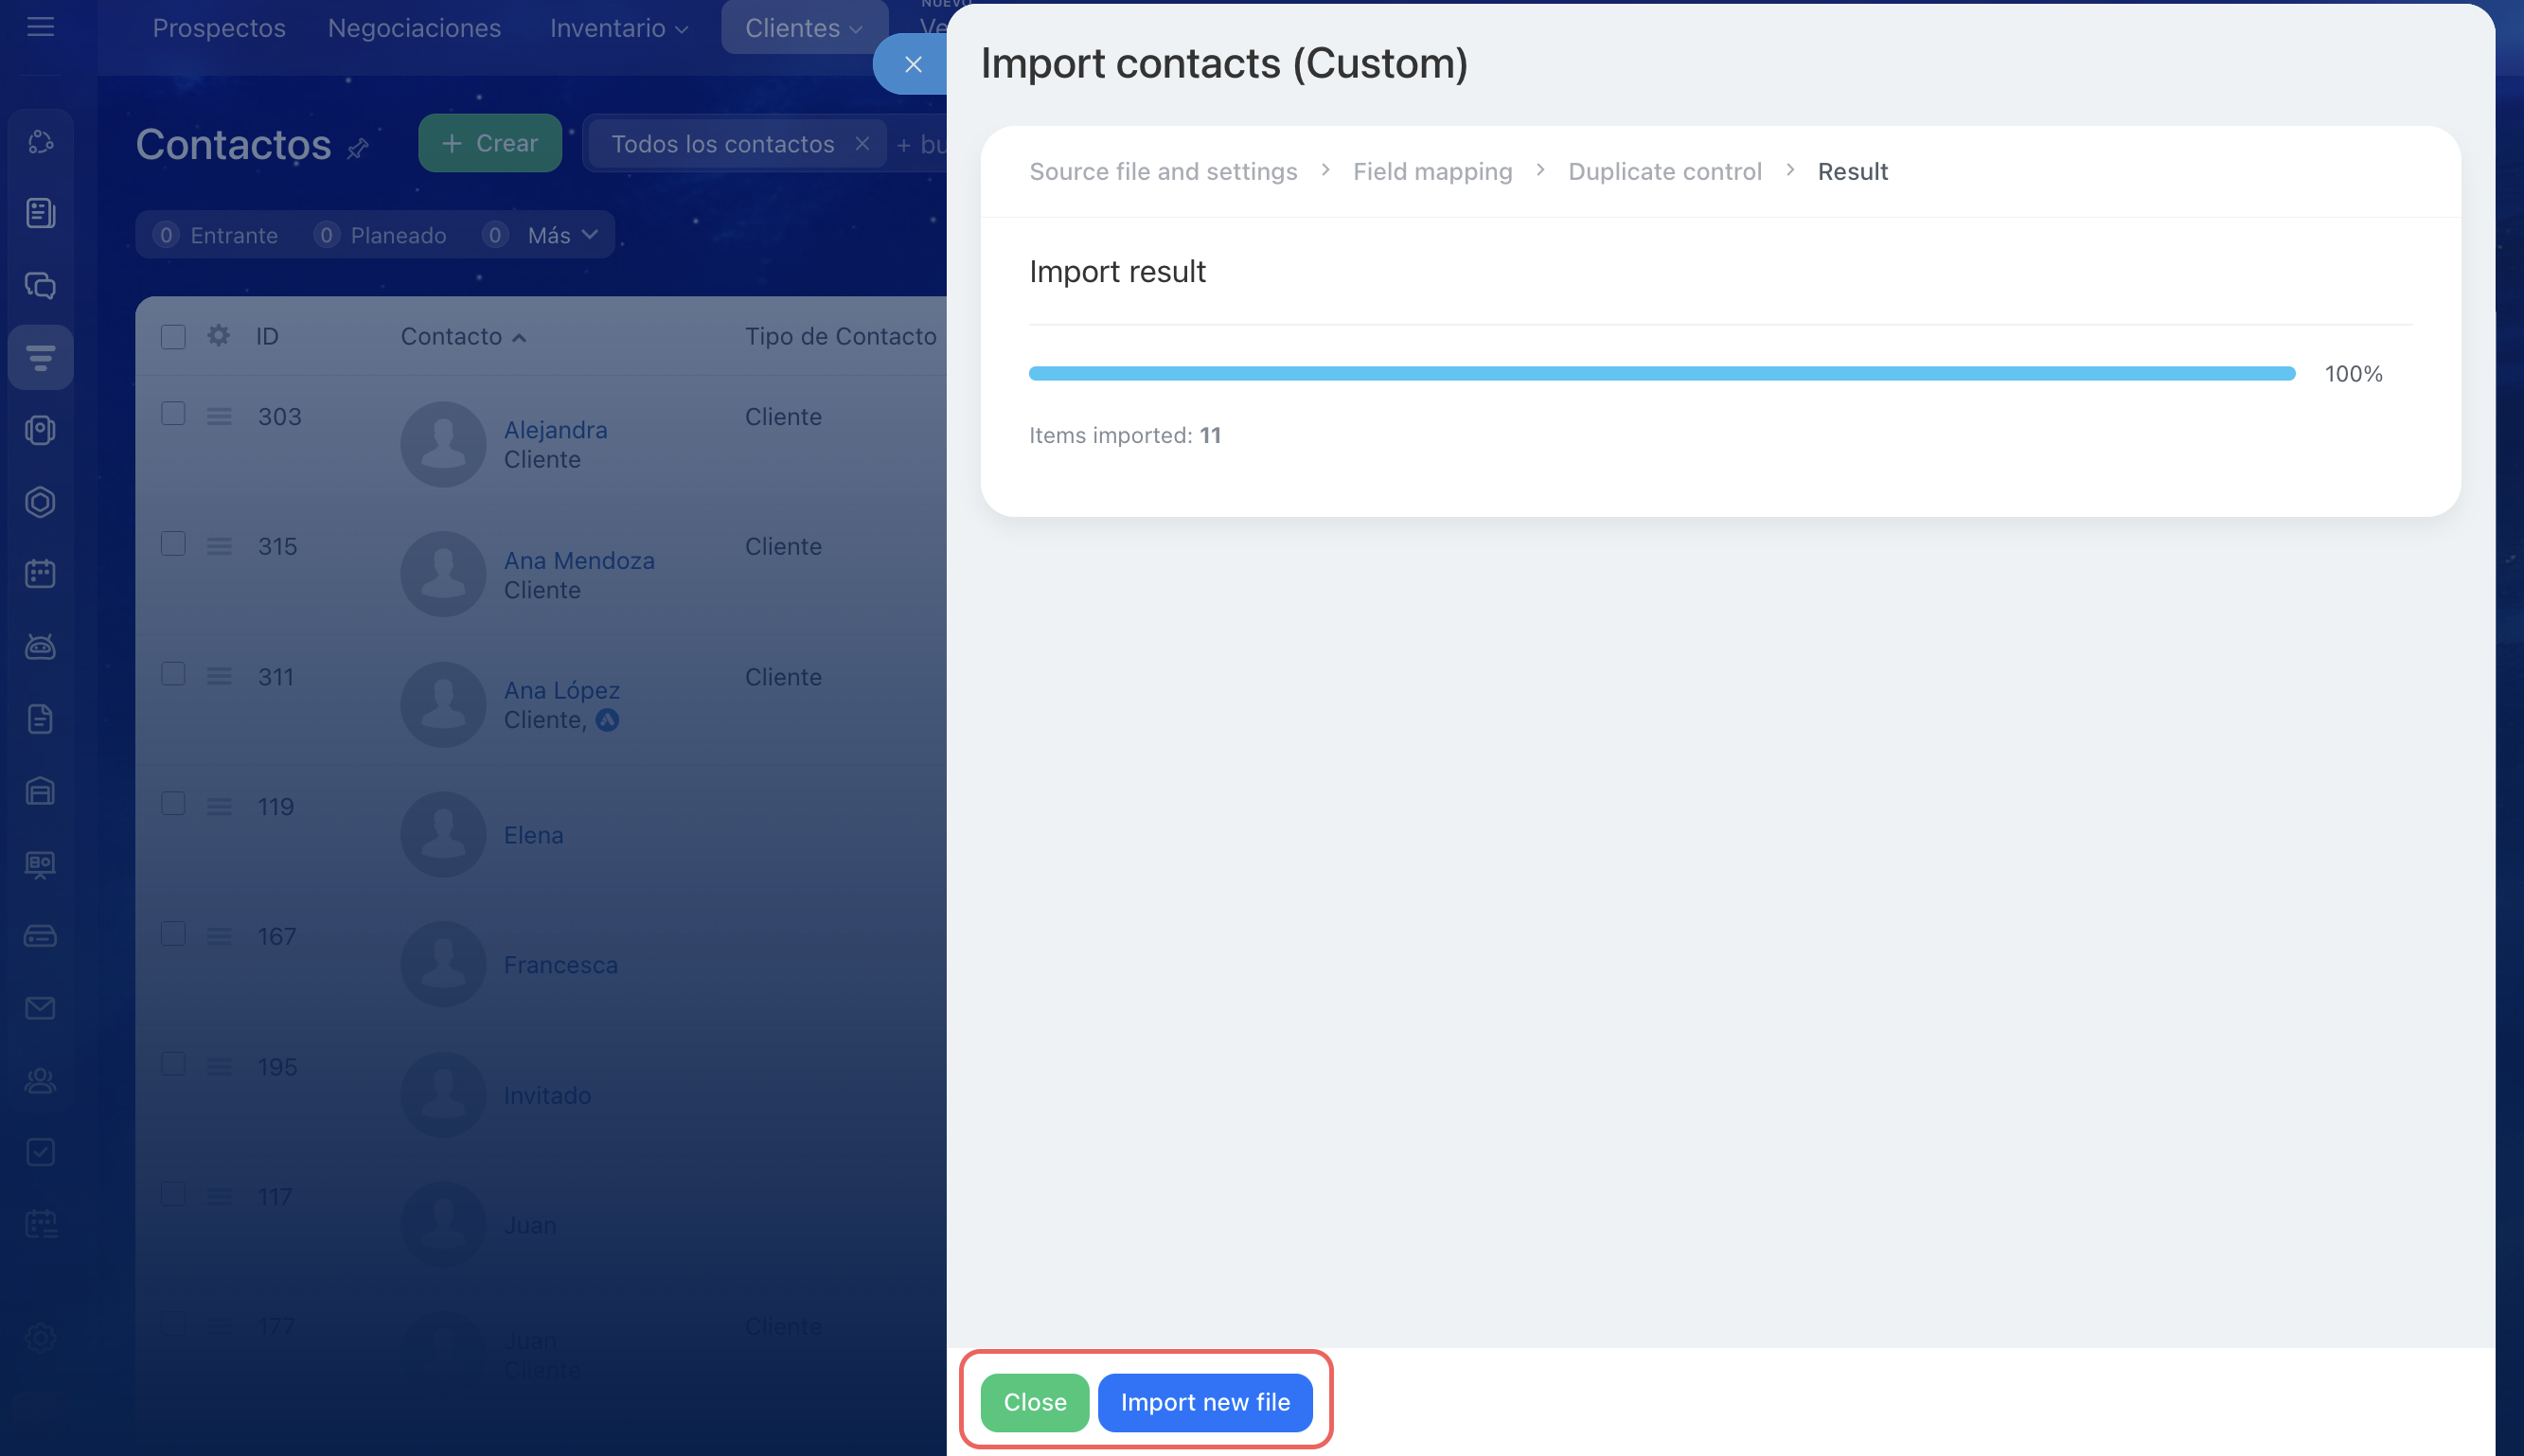
Task: Check the select-all contacts checkbox
Action: point(173,337)
